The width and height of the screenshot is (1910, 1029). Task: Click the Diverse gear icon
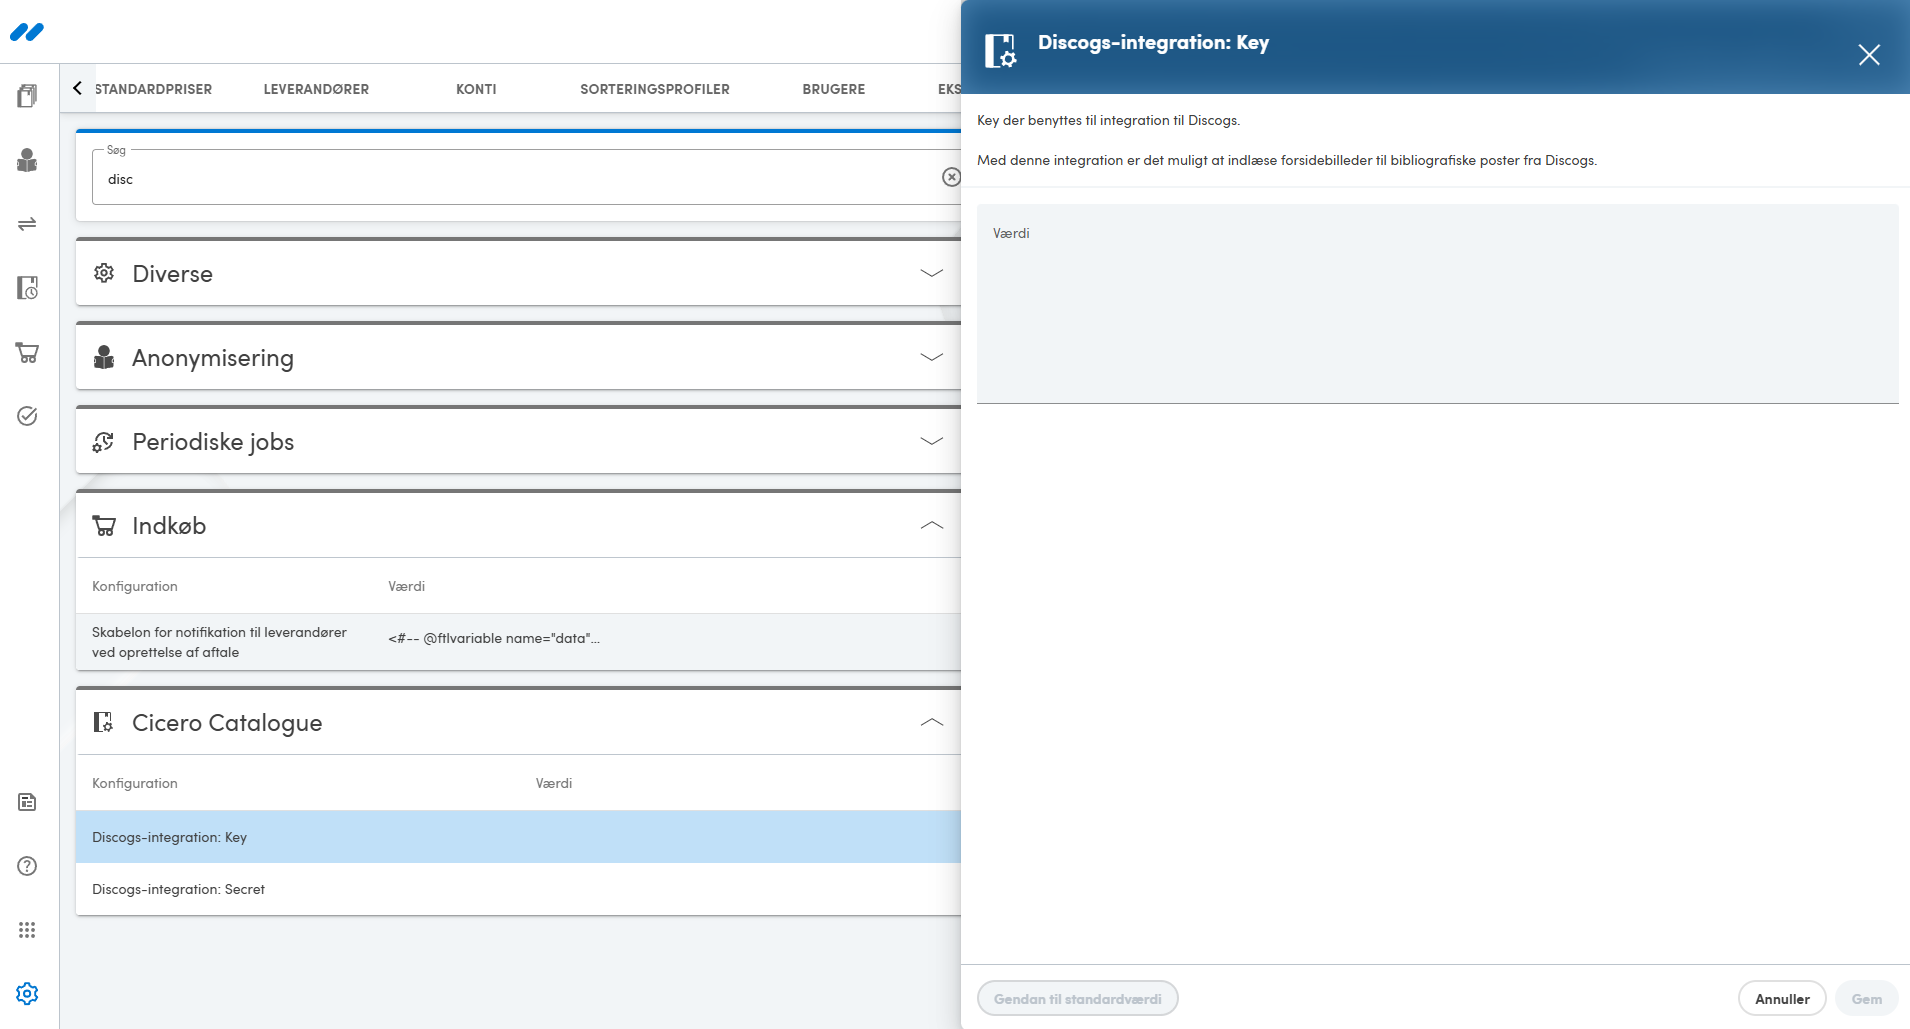pyautogui.click(x=104, y=273)
